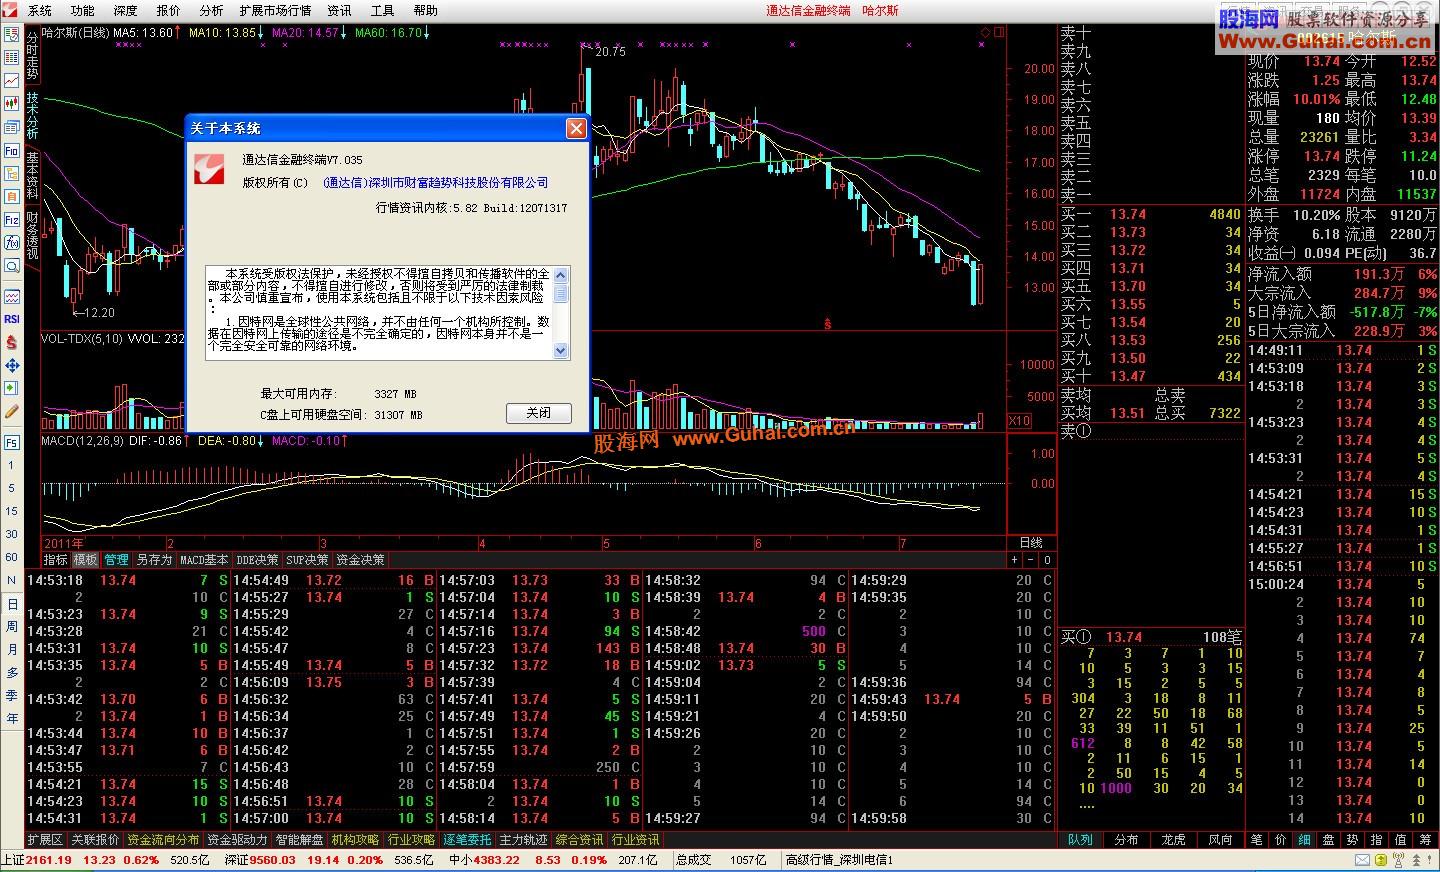Screen dimensions: 1440x872
Task: Switch to 财务透视 vertical tab
Action: pyautogui.click(x=32, y=235)
